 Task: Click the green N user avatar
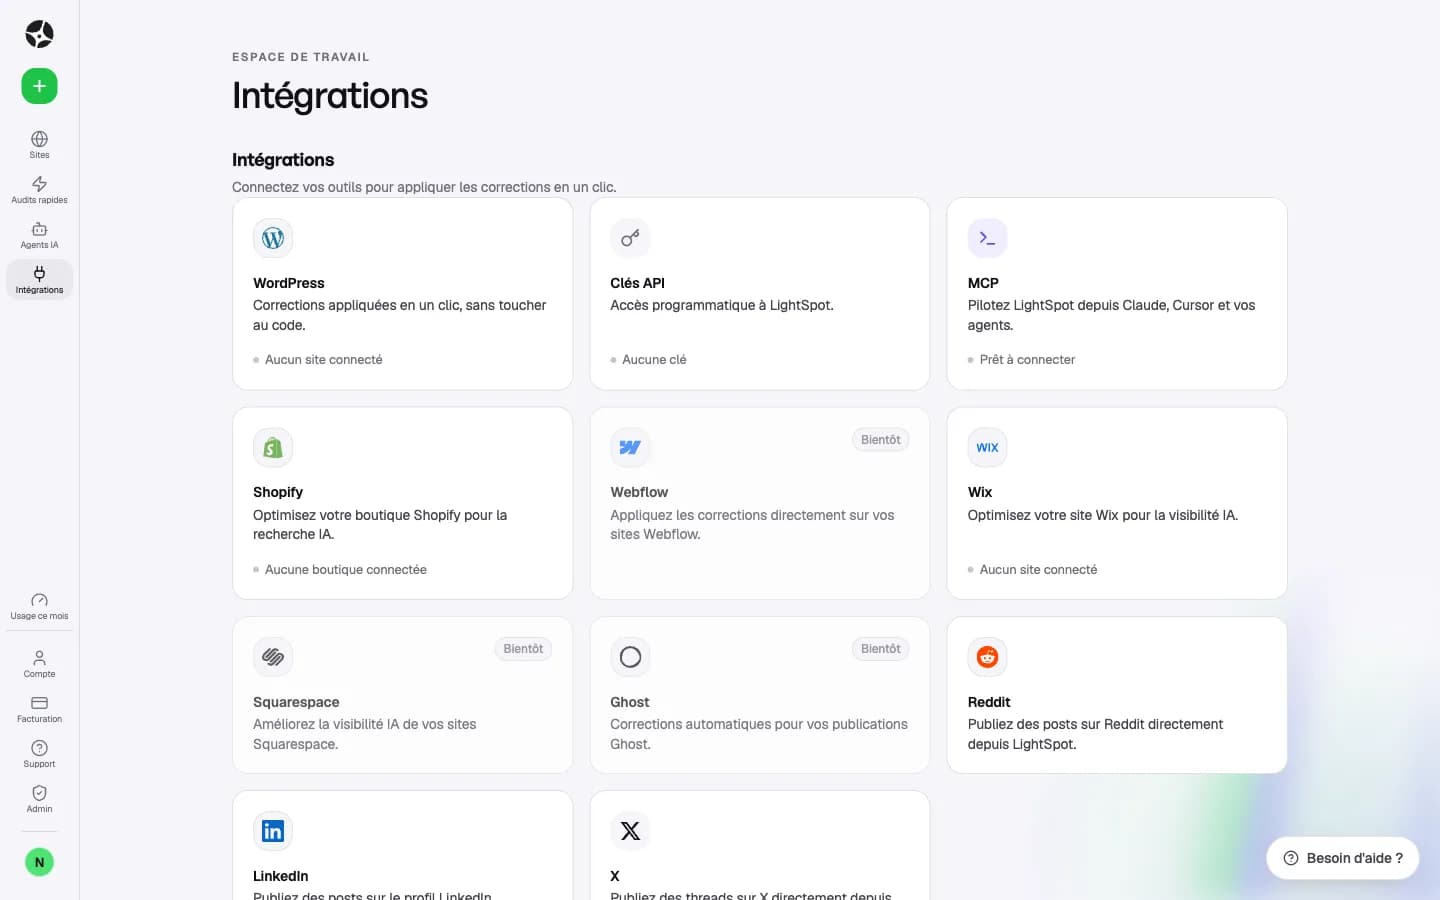point(39,862)
